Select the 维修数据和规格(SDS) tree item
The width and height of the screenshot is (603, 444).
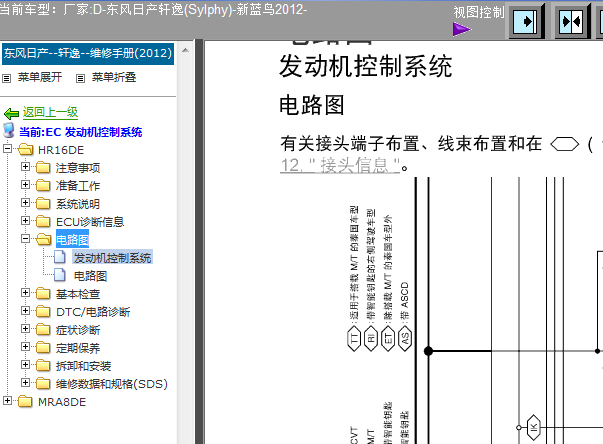pos(112,384)
